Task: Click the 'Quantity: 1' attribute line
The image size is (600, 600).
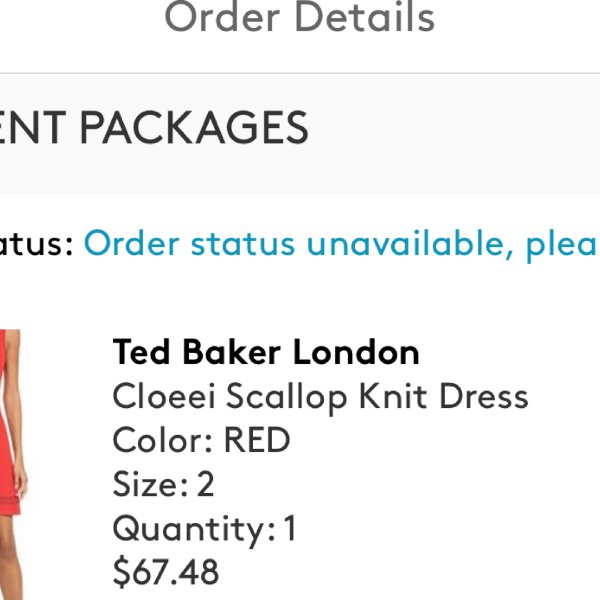Action: coord(204,528)
